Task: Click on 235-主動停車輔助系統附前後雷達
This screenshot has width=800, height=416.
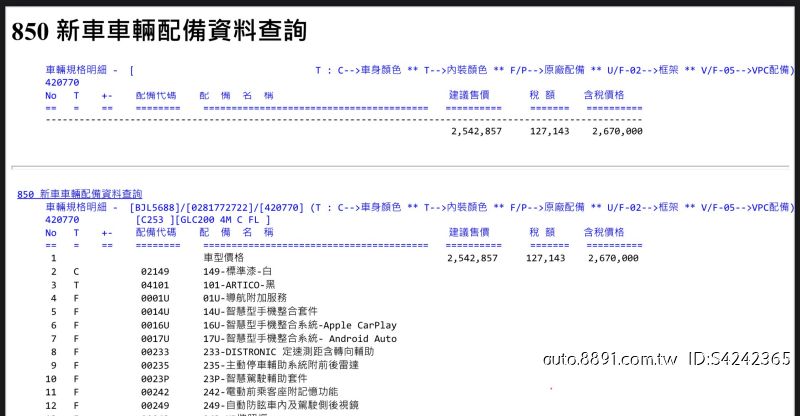Action: [x=281, y=365]
